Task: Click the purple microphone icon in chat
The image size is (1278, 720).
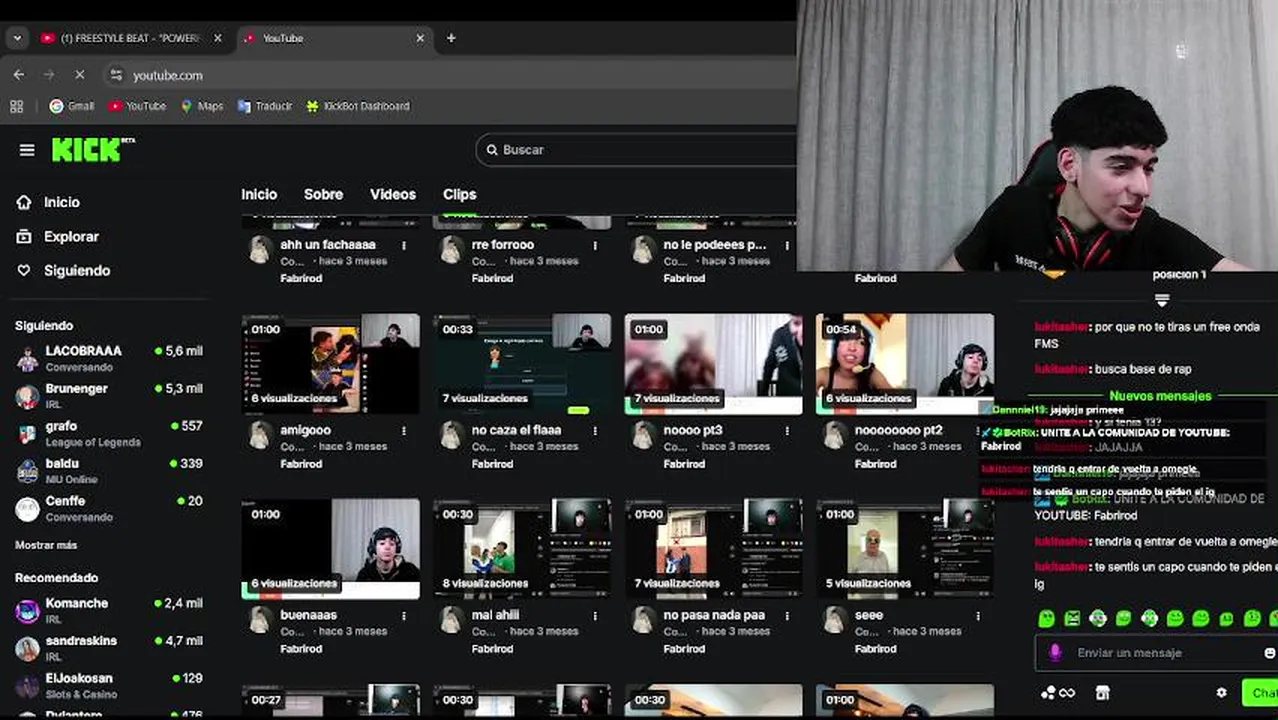Action: click(x=1055, y=653)
